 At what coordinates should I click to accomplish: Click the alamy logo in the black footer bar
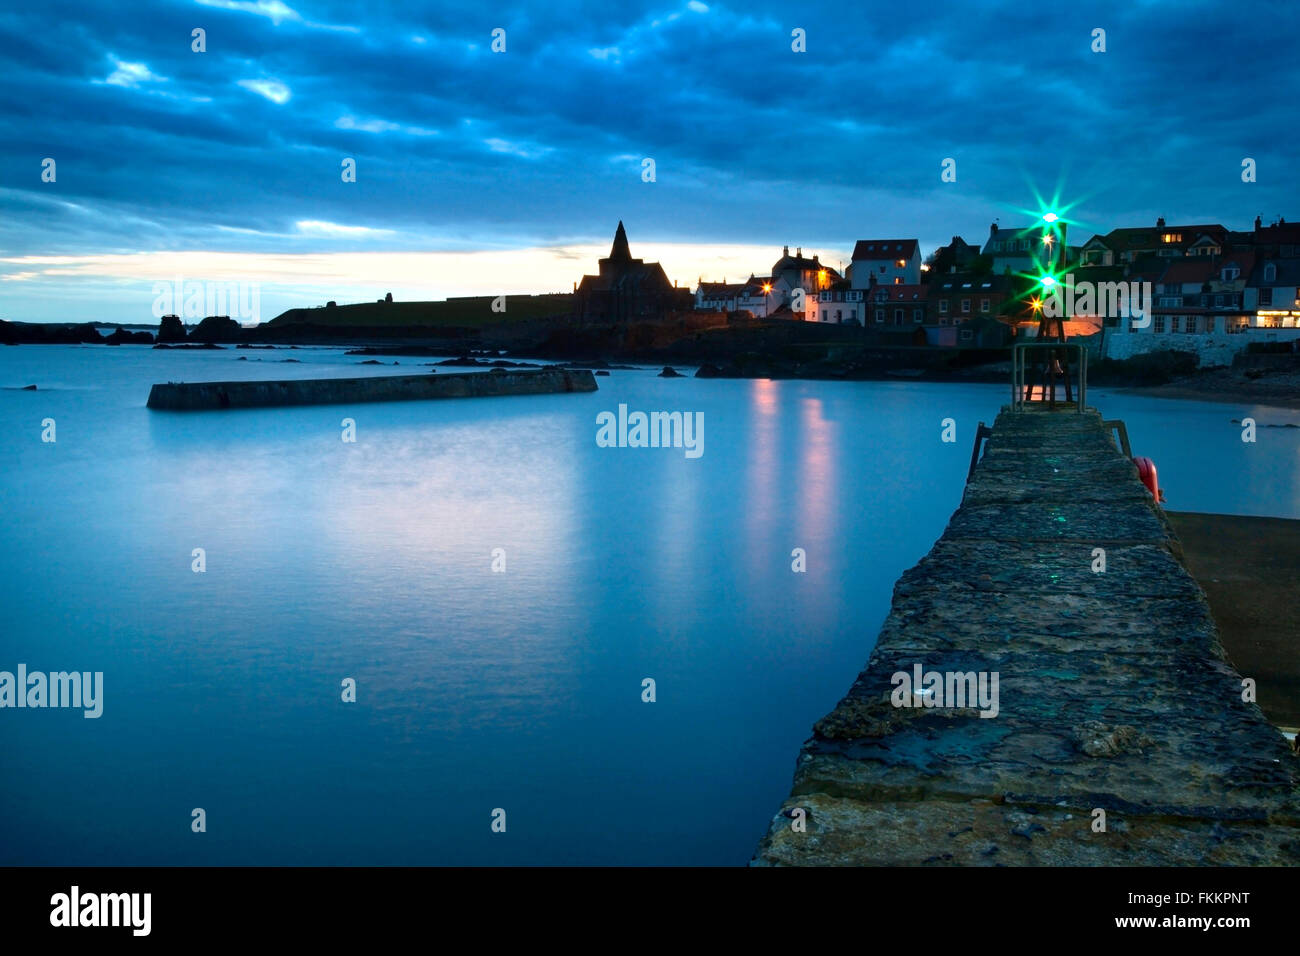101,911
